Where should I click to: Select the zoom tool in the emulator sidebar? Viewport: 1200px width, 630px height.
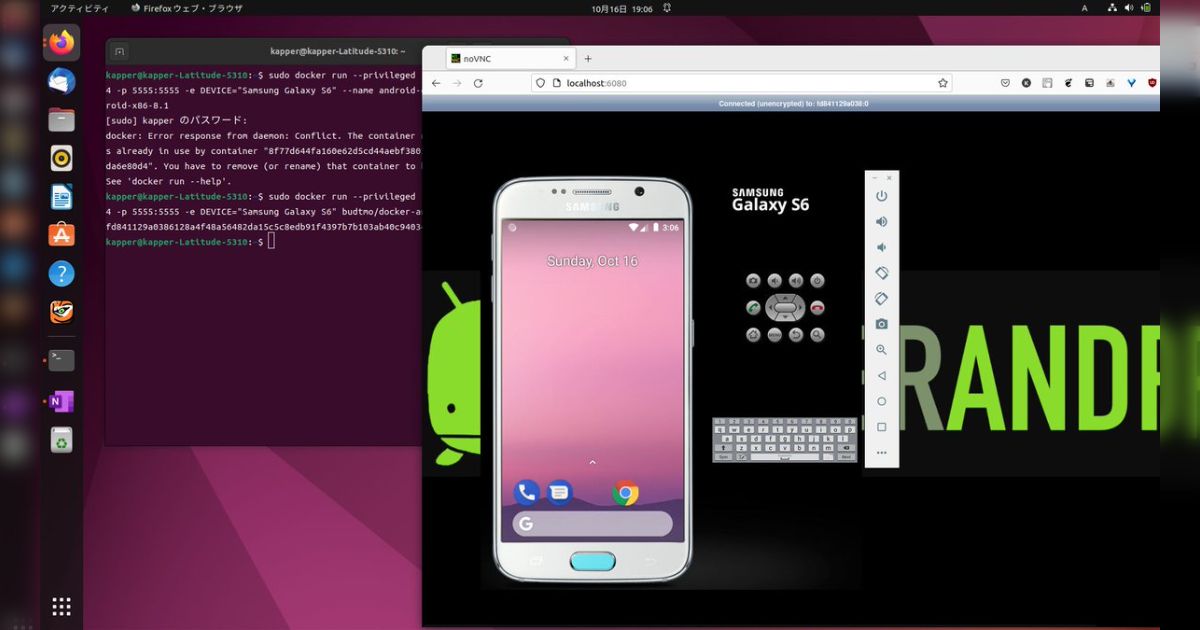881,349
